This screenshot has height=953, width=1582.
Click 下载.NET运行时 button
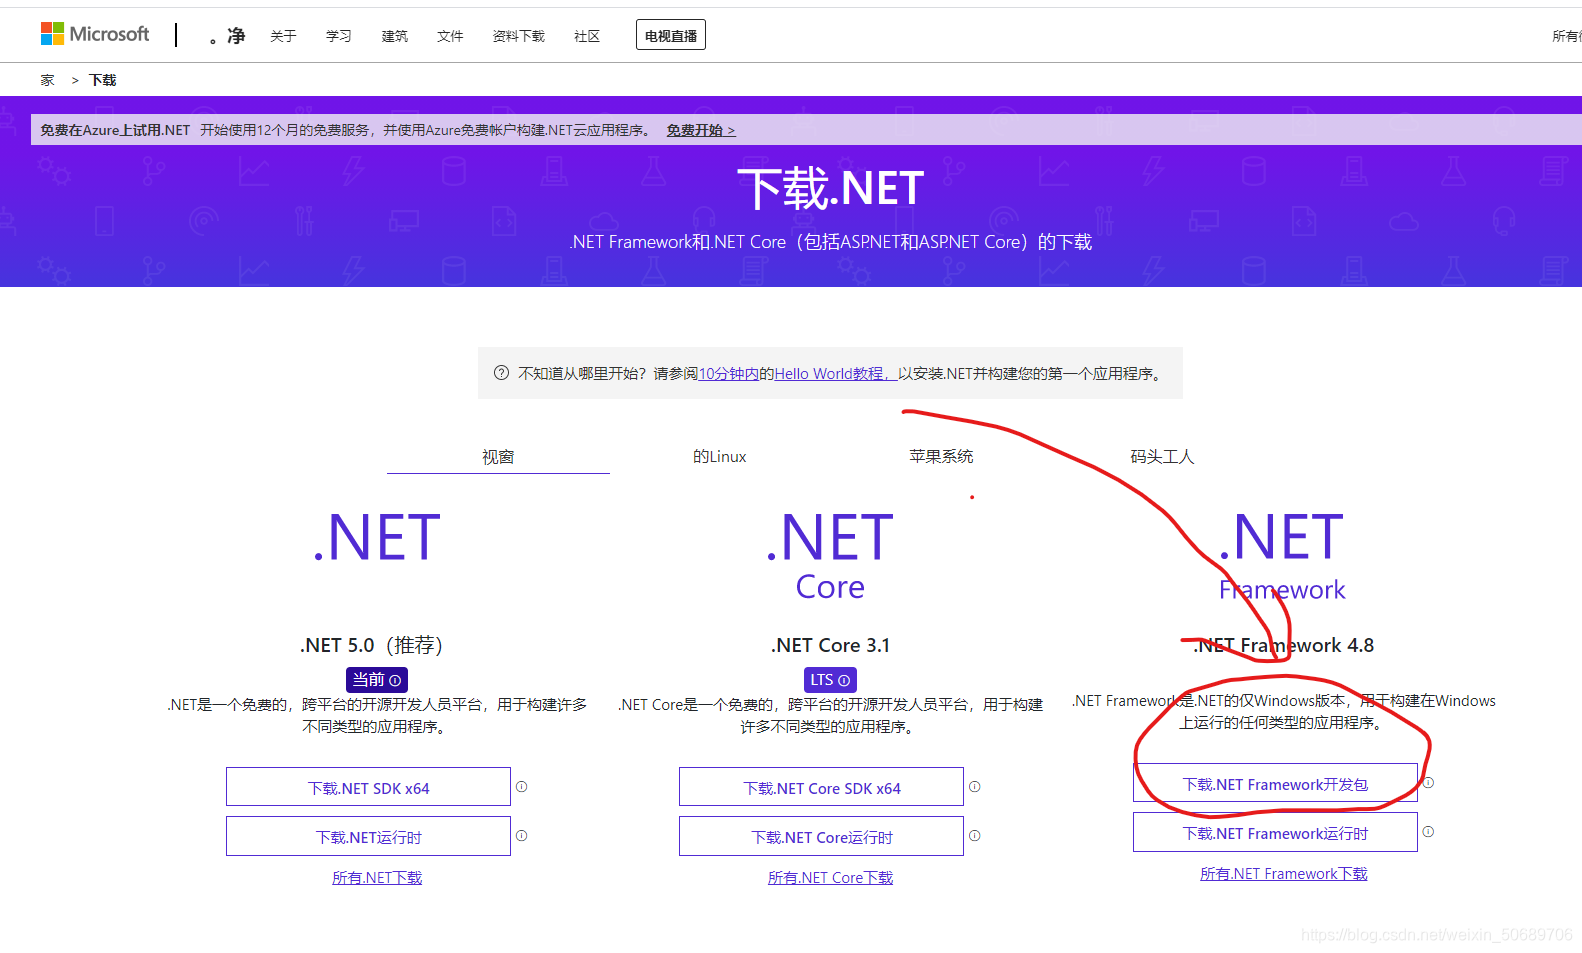368,836
